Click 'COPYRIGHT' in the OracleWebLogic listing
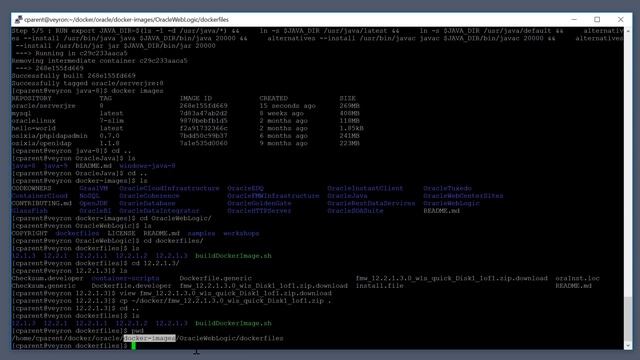 coord(29,233)
